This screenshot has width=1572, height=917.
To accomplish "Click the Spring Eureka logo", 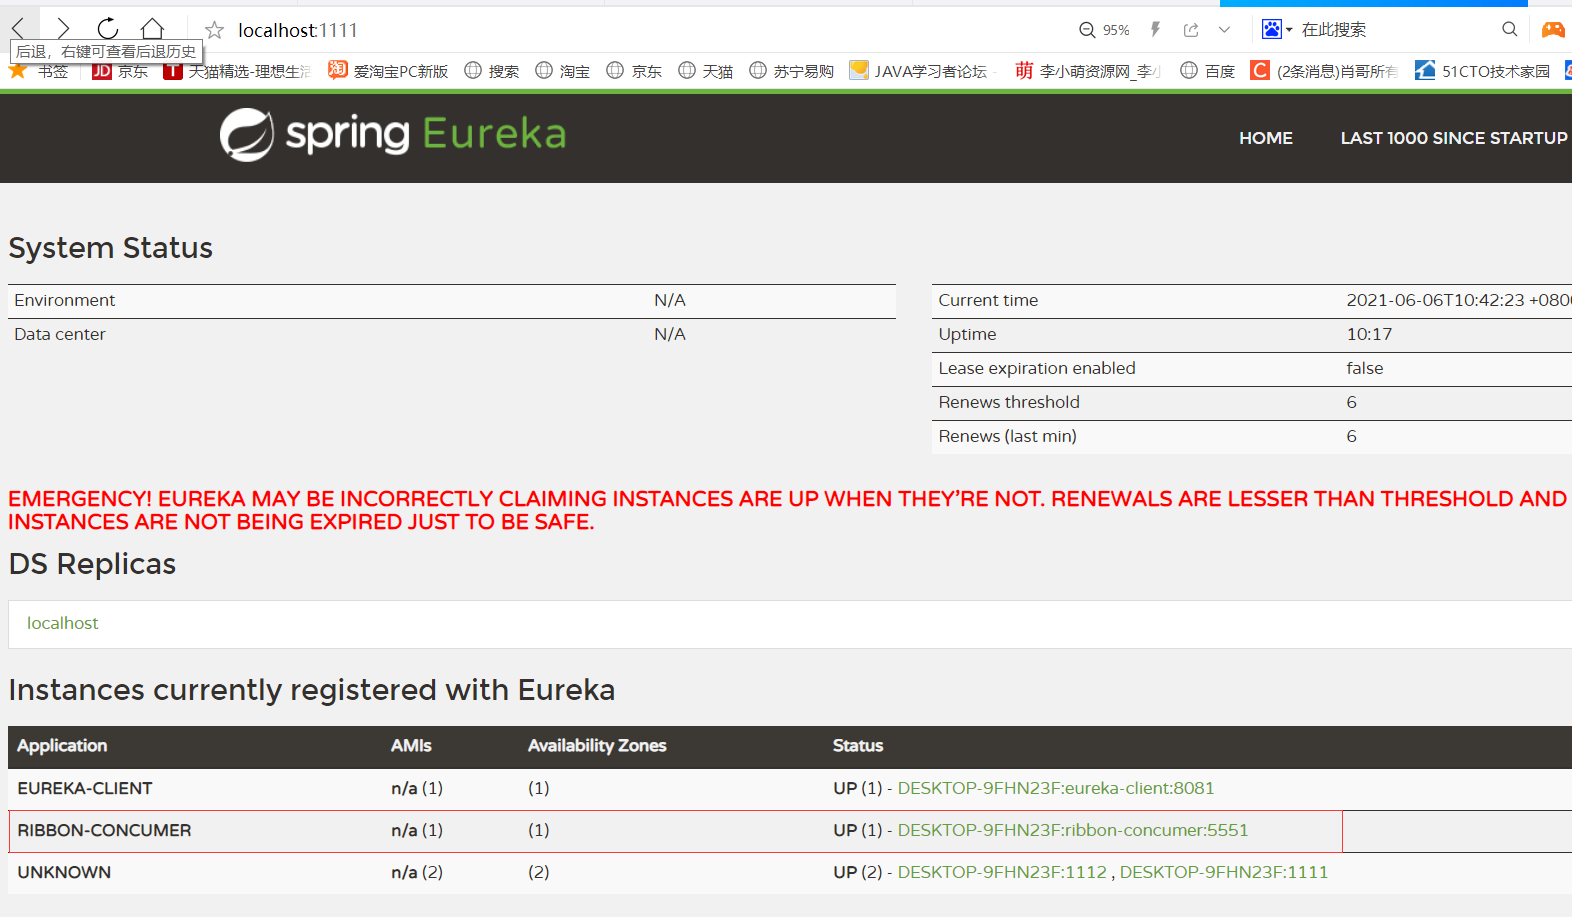I will point(393,135).
